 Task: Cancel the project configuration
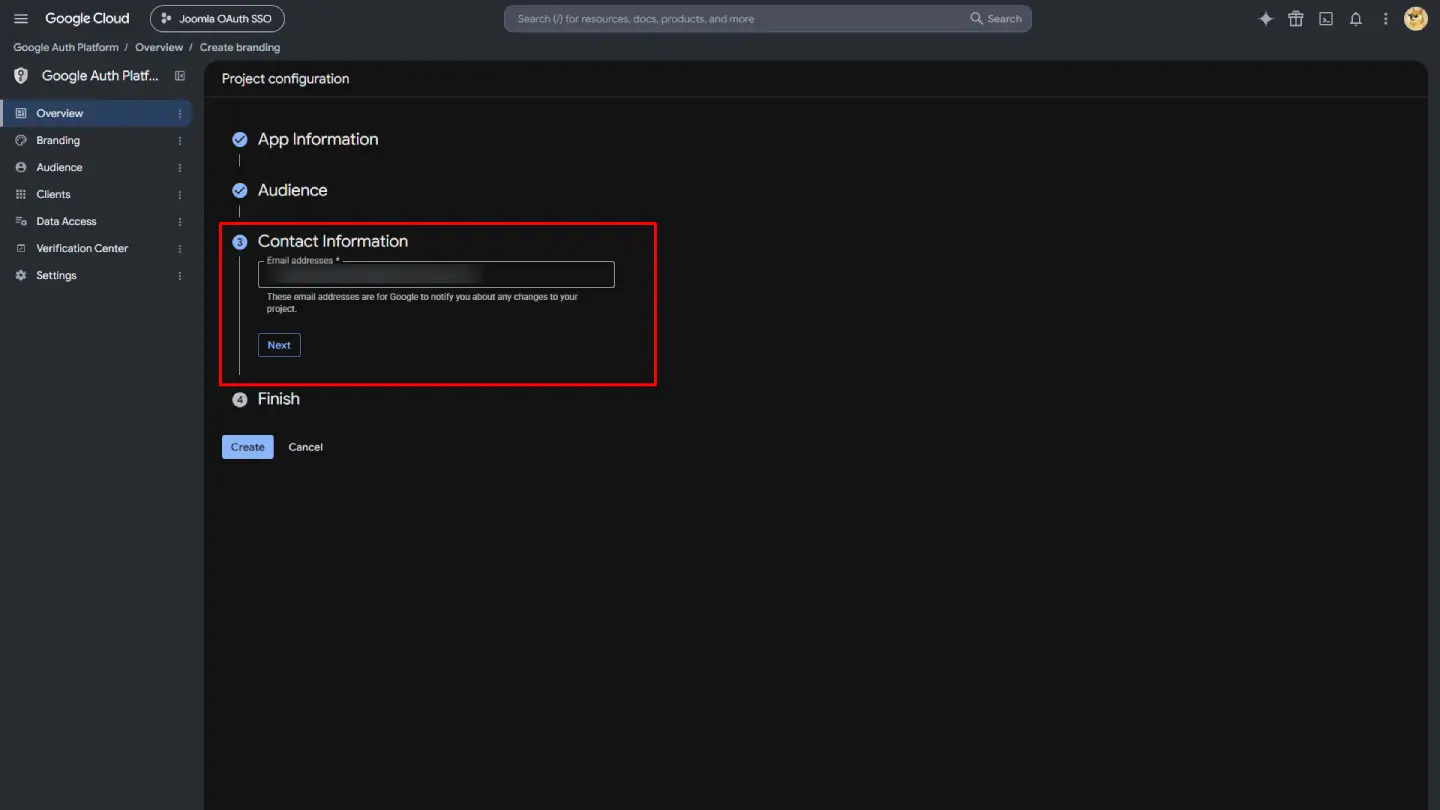coord(306,447)
